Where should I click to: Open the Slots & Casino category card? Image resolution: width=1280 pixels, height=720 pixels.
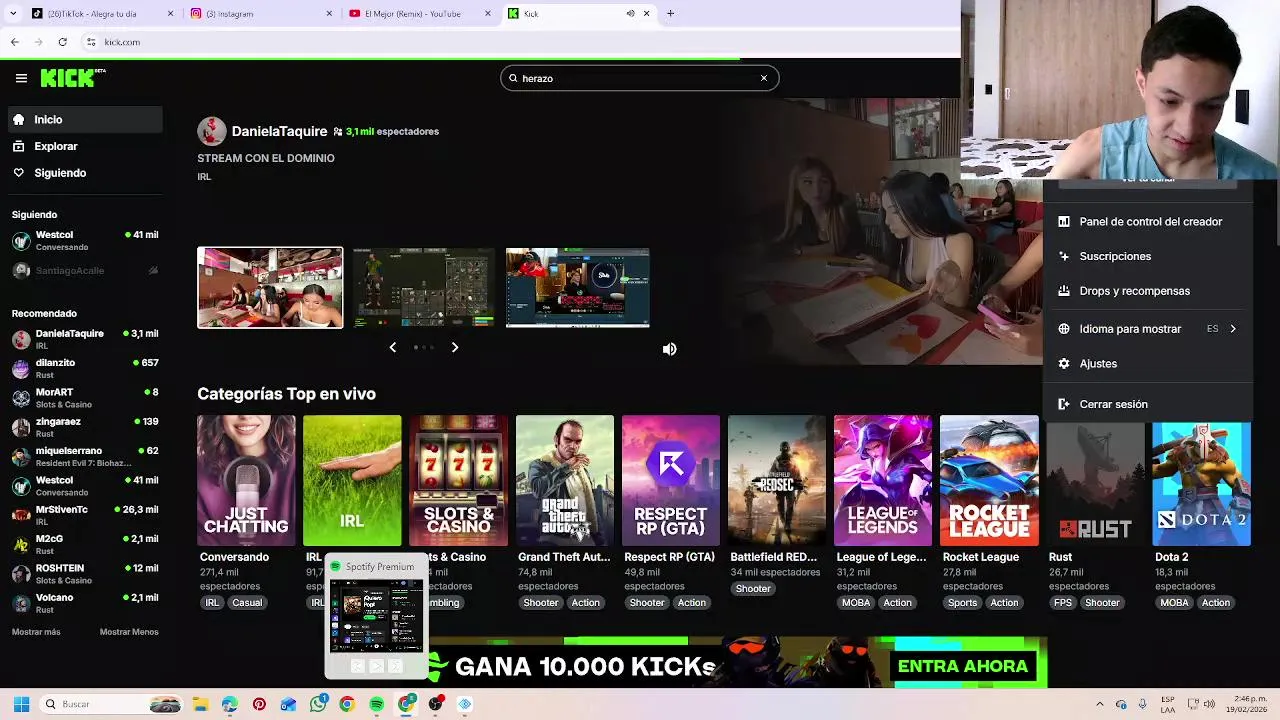pyautogui.click(x=458, y=480)
